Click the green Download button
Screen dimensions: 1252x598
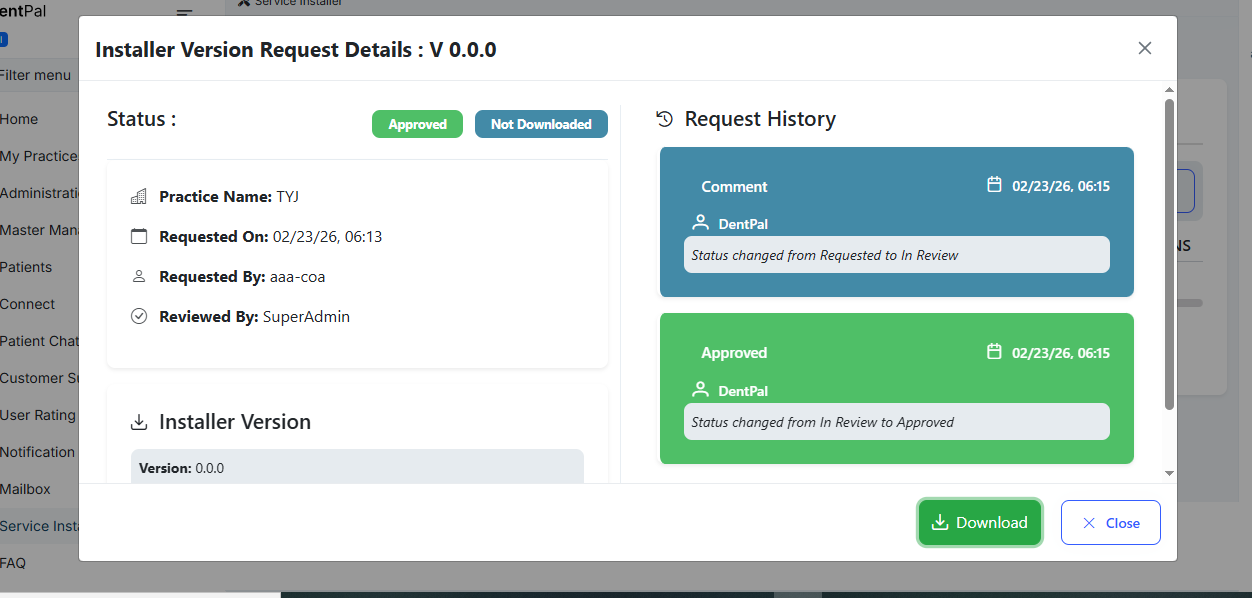tap(980, 523)
